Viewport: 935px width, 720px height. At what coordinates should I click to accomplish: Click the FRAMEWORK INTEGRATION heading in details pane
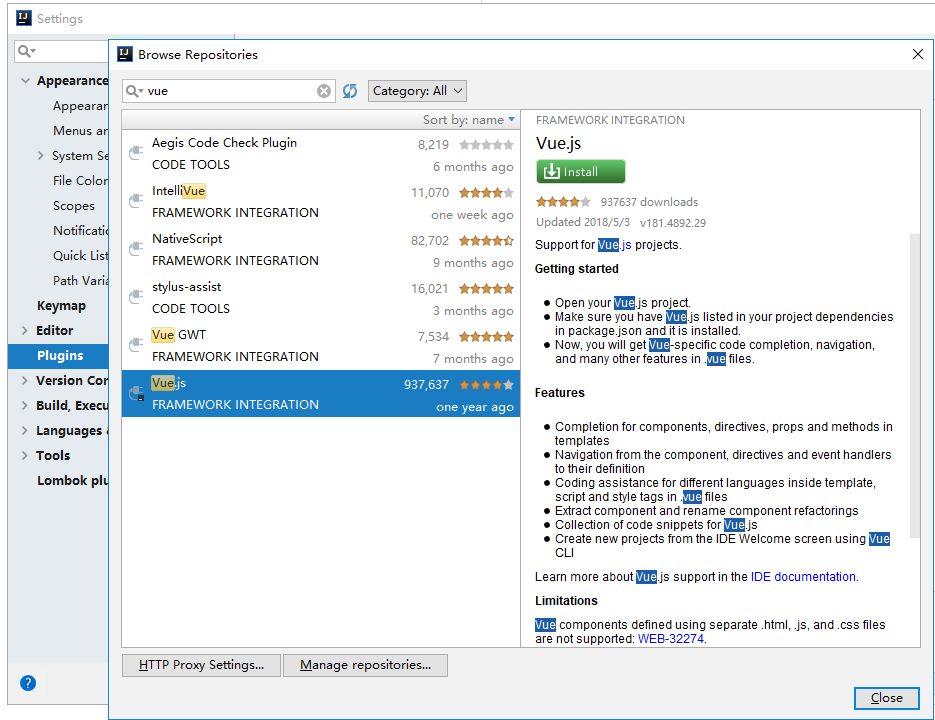[610, 120]
